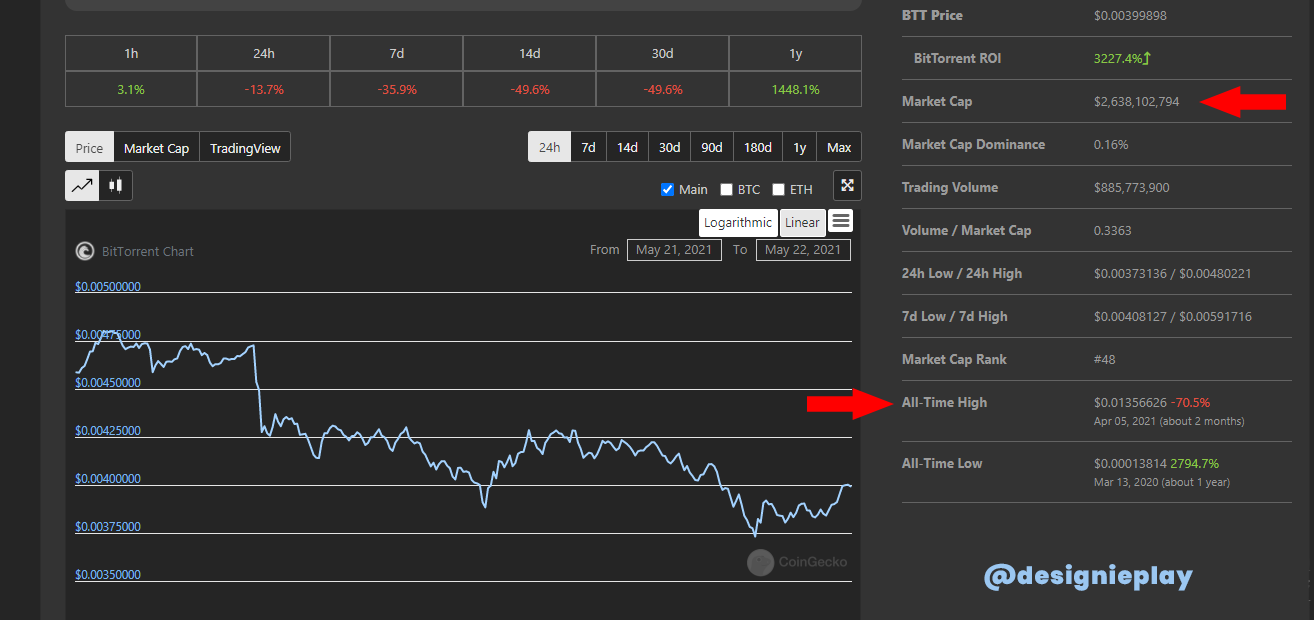Click the 1h change value 3.1%
The image size is (1314, 620).
coord(131,89)
